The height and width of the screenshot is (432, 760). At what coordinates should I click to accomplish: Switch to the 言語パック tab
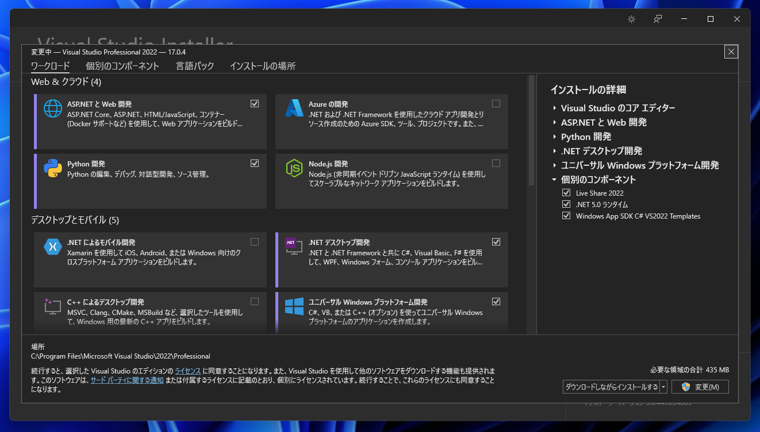click(195, 66)
